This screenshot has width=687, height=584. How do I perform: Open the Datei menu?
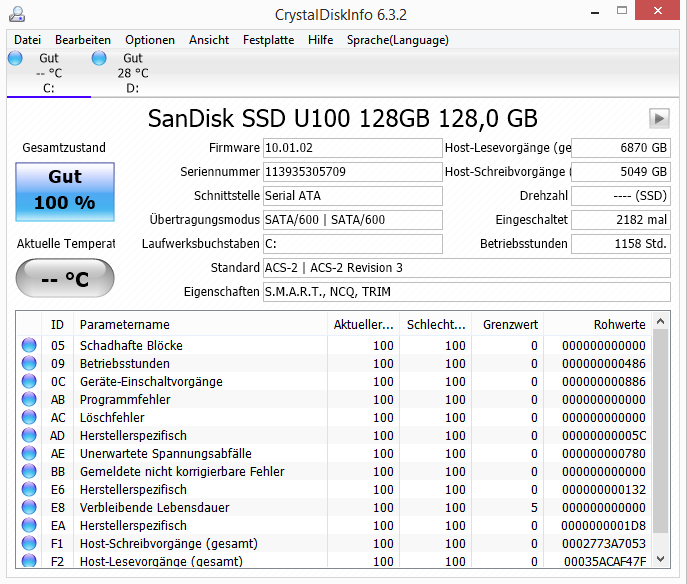point(27,40)
